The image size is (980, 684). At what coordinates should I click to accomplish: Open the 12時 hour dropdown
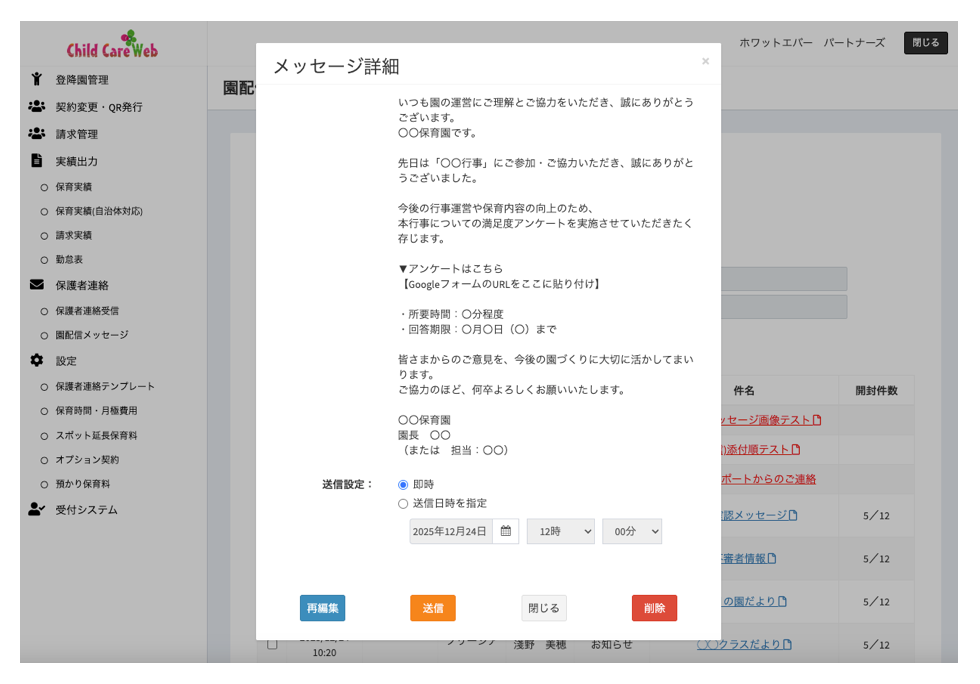click(x=560, y=531)
